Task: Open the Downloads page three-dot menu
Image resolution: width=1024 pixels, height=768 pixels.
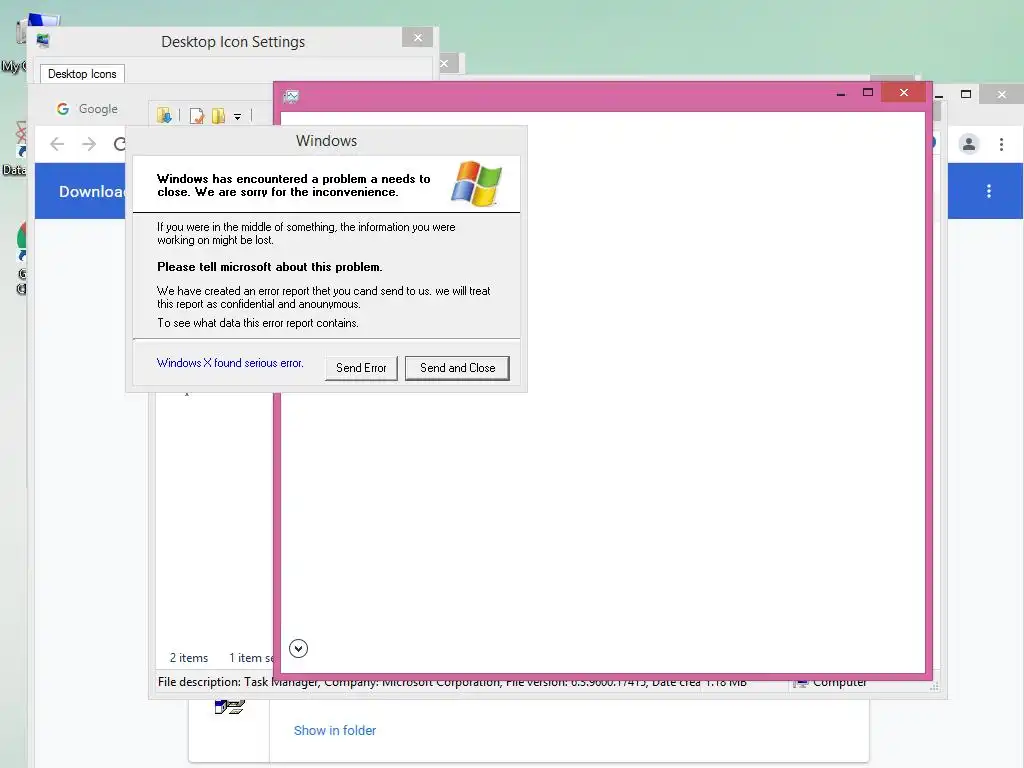Action: tap(989, 191)
